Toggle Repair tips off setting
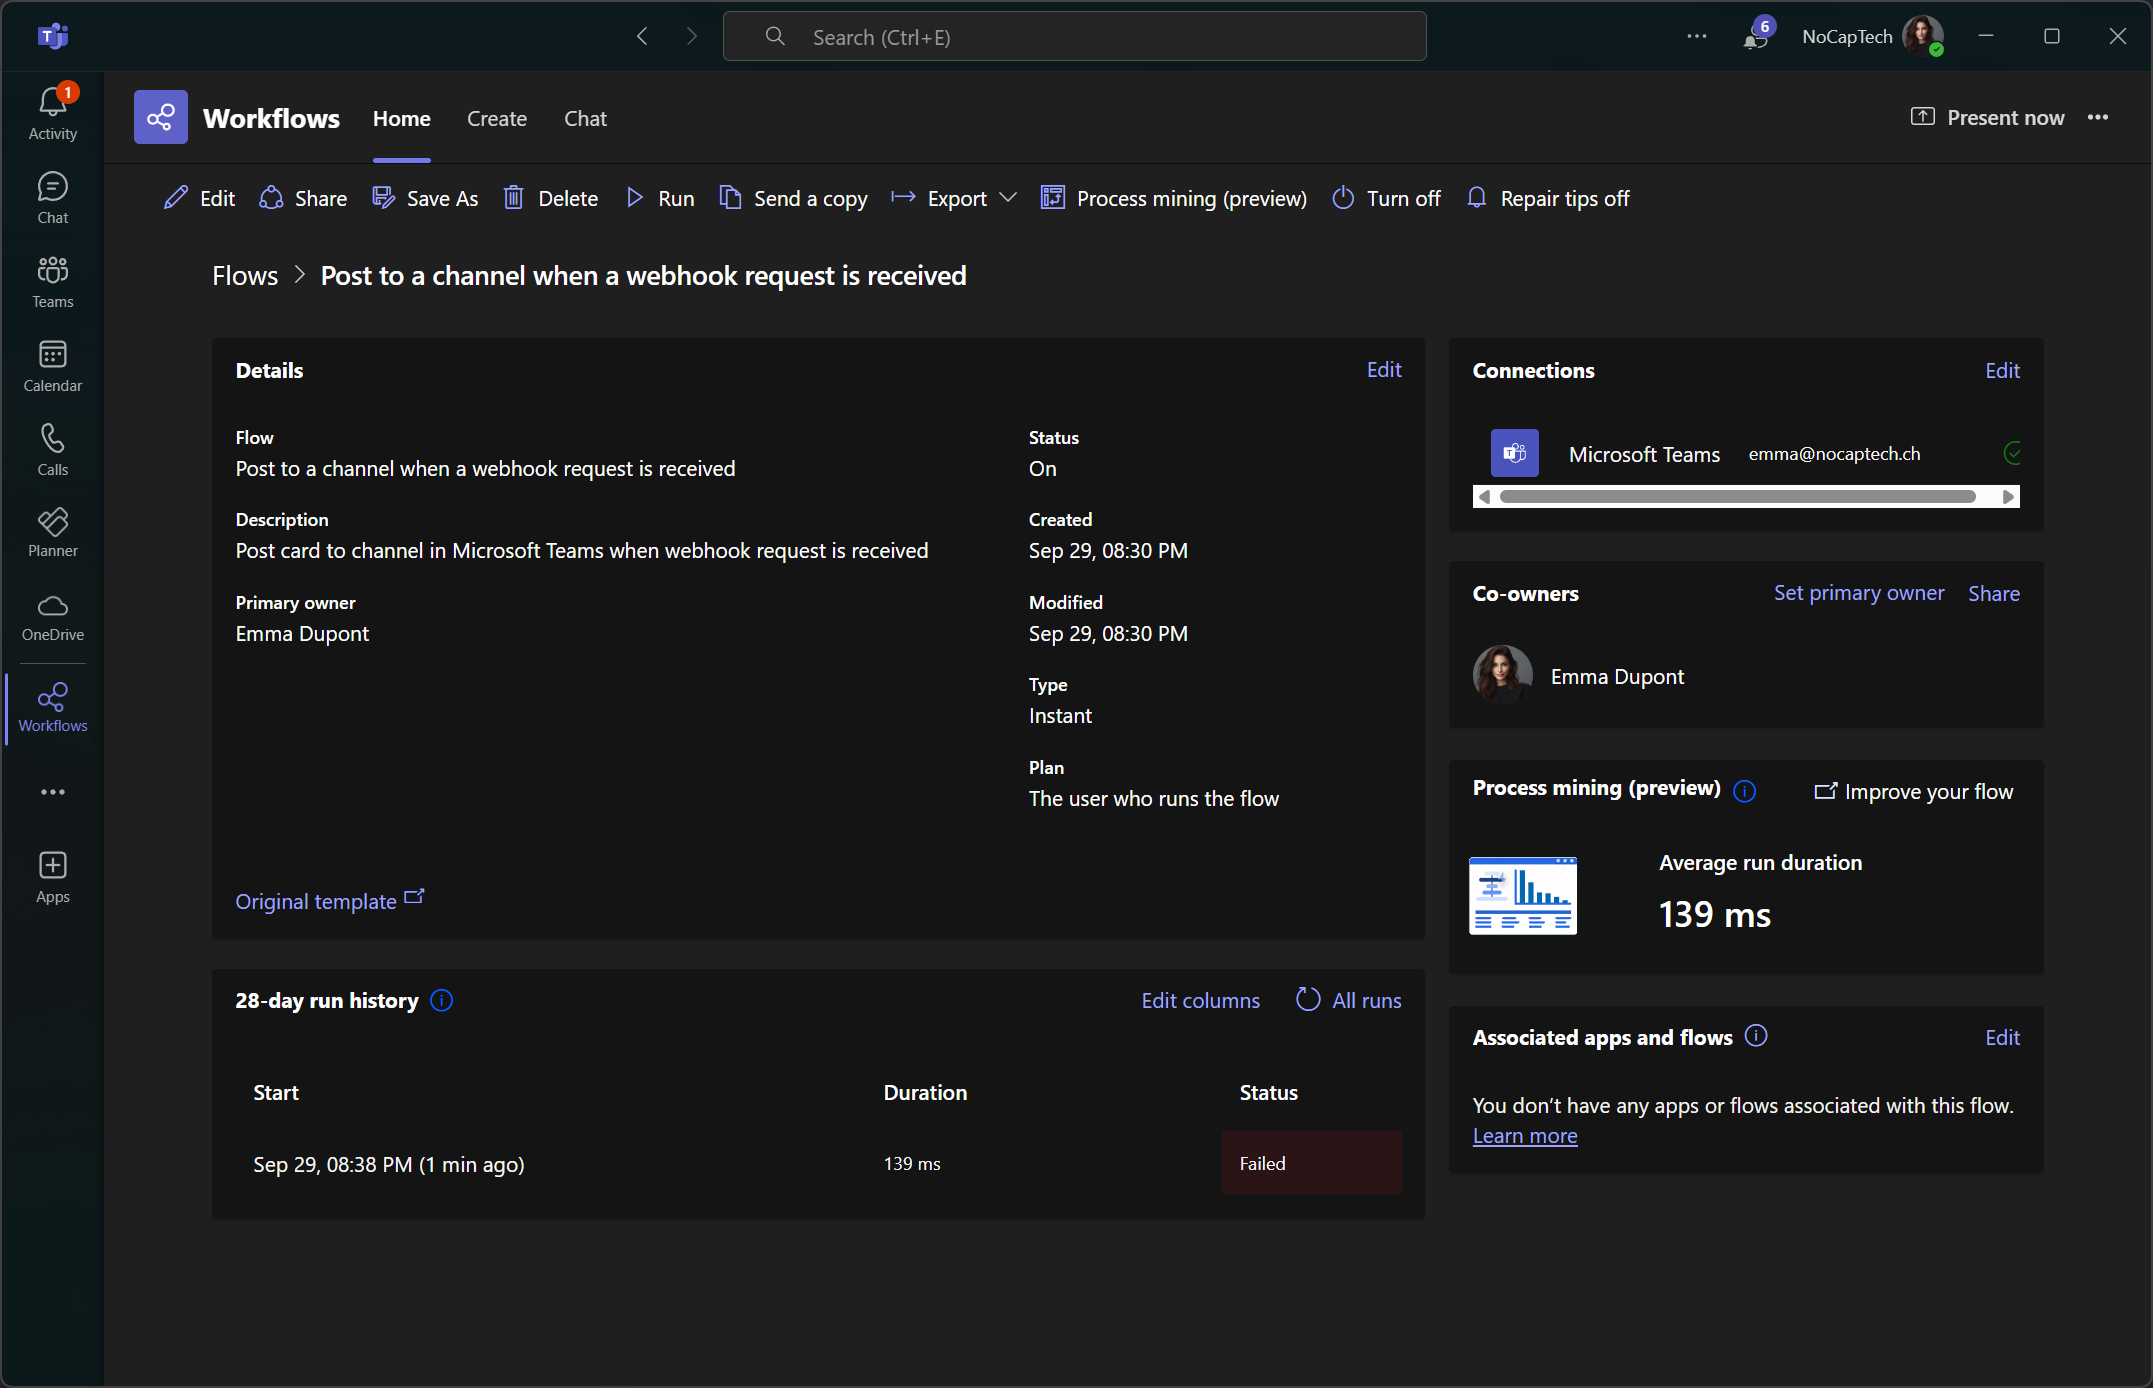Image resolution: width=2153 pixels, height=1388 pixels. coord(1548,198)
